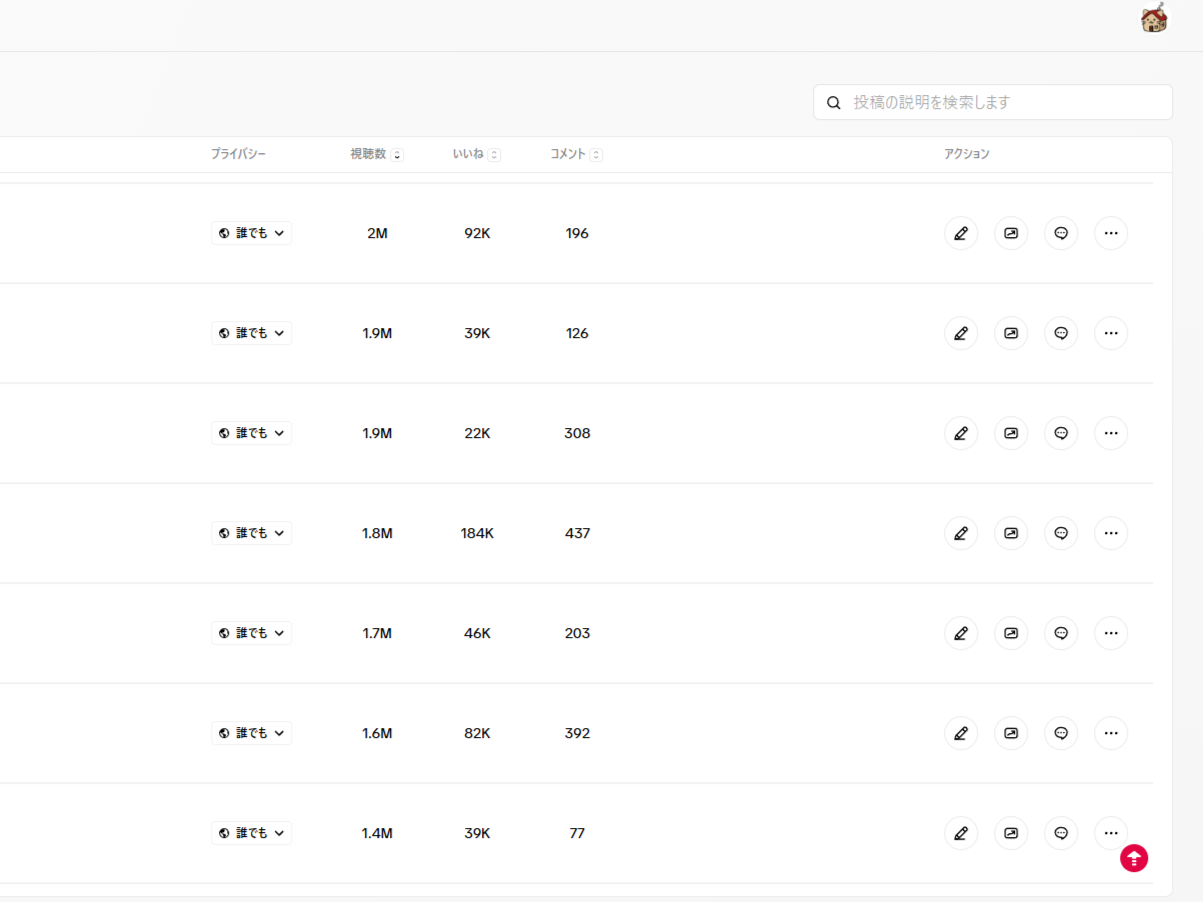Screen dimensions: 1203x902
Task: Click the 392 comments value
Action: pyautogui.click(x=577, y=733)
